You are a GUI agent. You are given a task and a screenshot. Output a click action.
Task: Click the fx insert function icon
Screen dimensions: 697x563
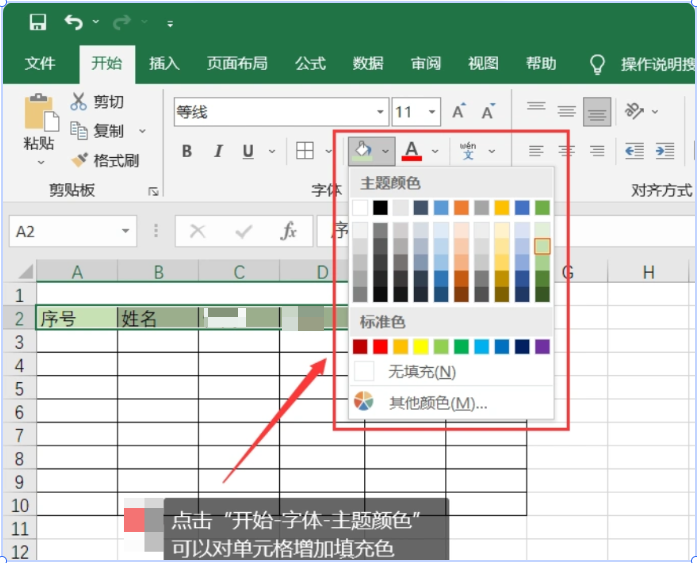tap(289, 231)
